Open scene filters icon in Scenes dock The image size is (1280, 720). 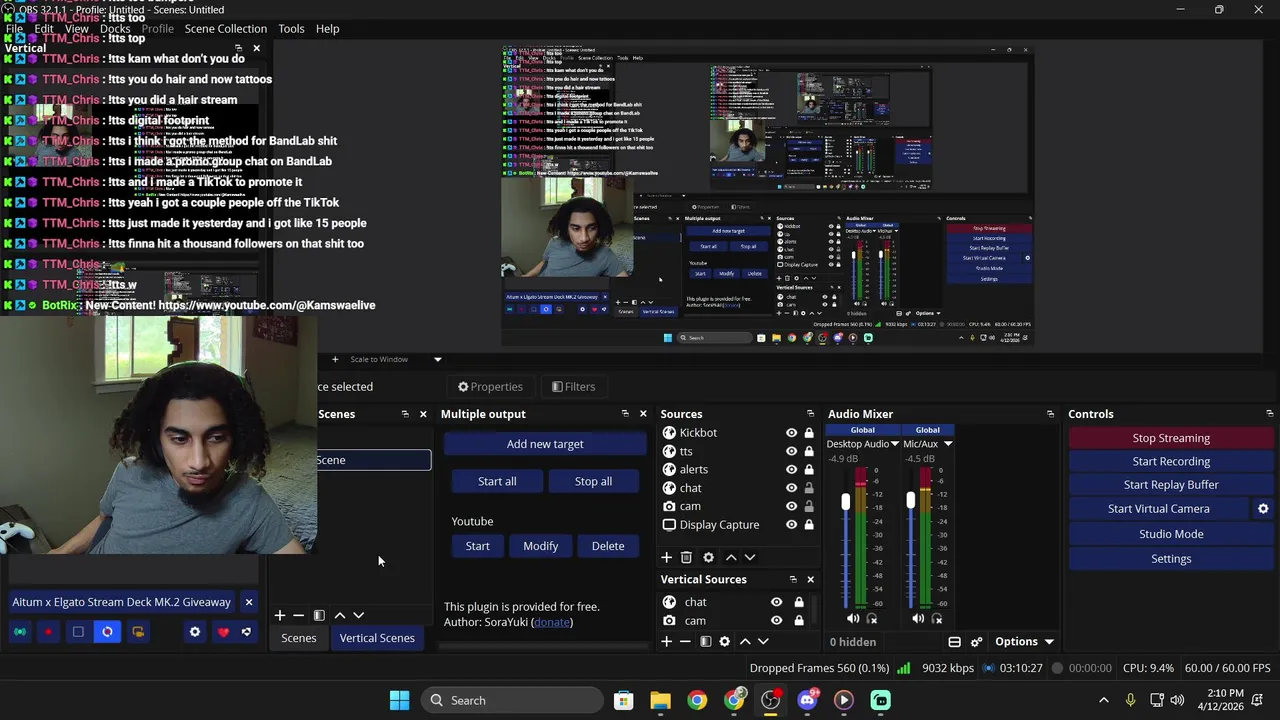(319, 615)
